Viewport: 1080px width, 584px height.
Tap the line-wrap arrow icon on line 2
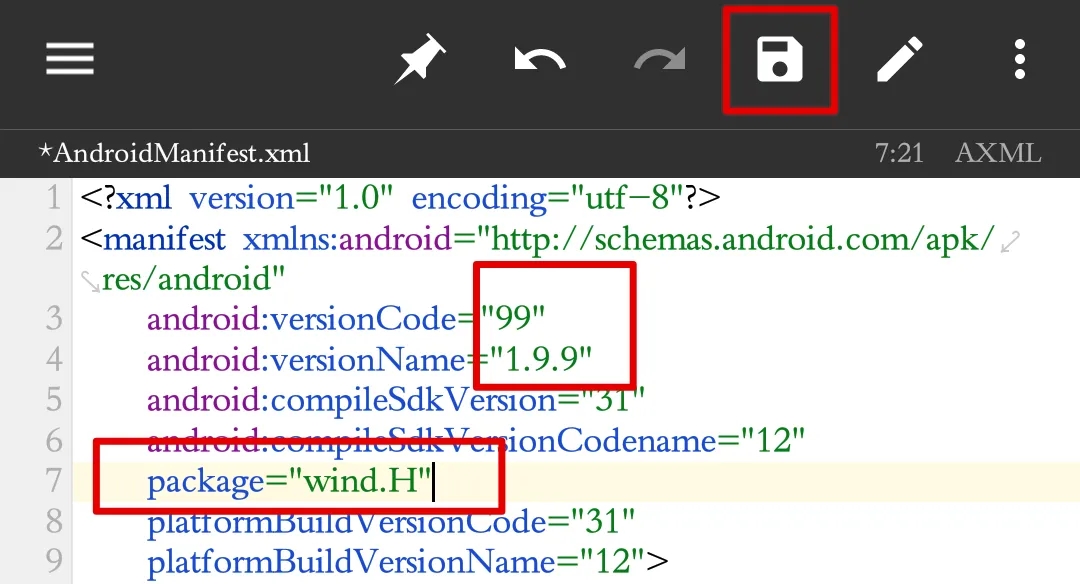tap(1011, 240)
